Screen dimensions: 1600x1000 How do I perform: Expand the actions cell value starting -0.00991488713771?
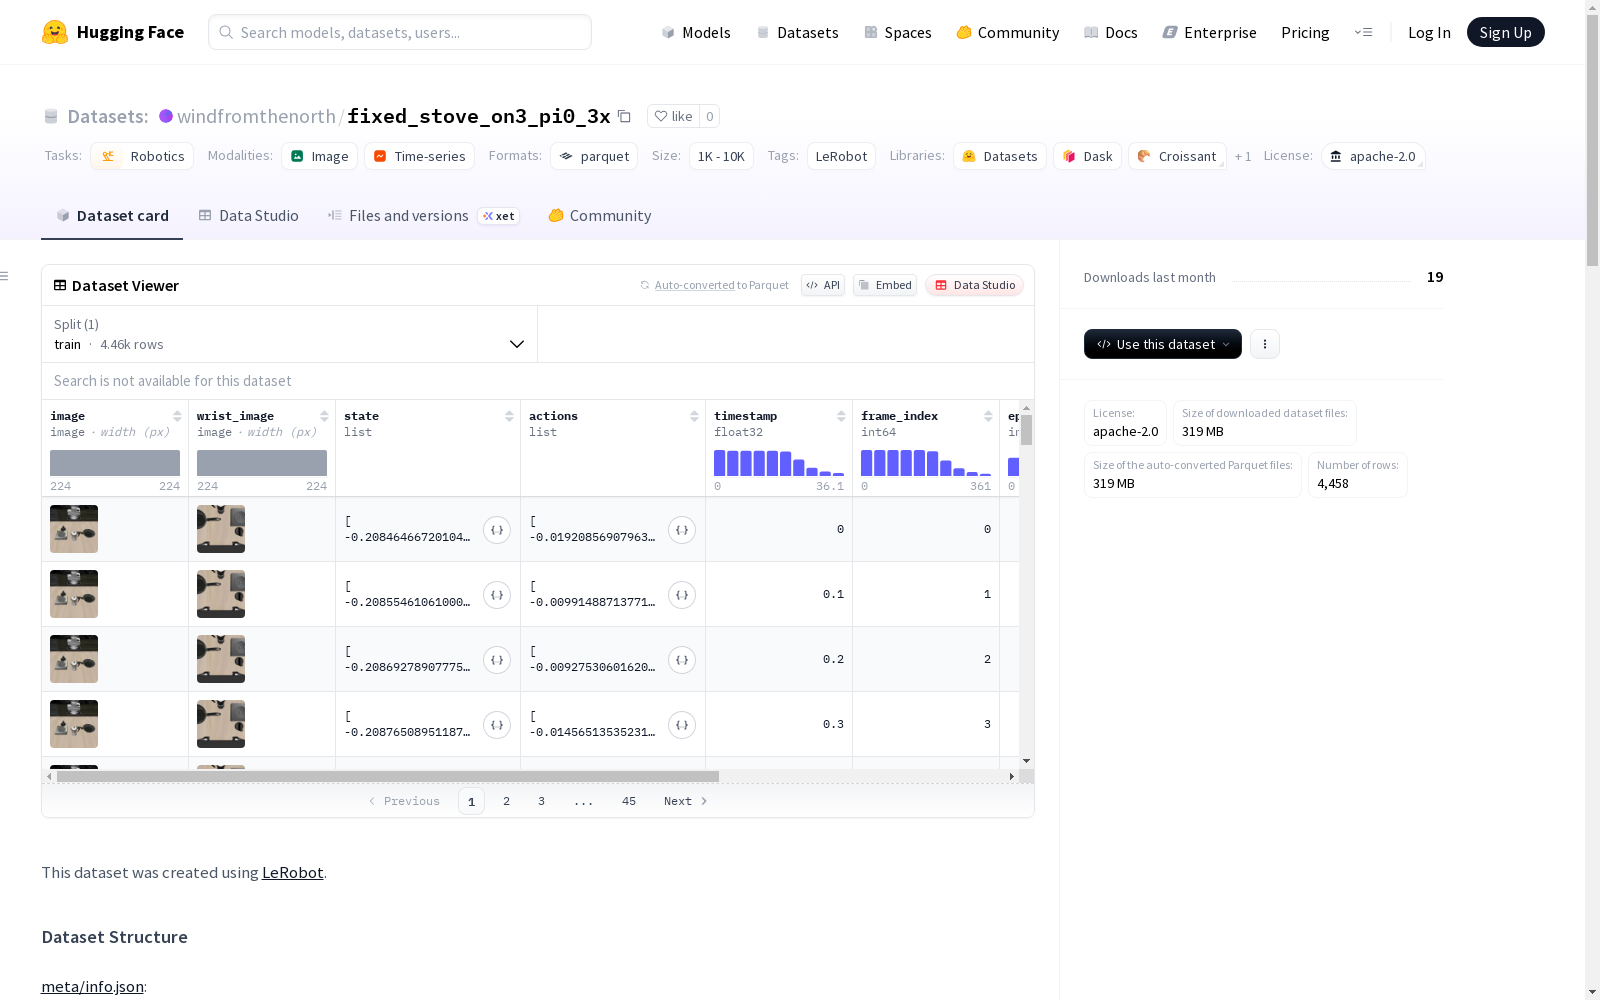pyautogui.click(x=682, y=595)
